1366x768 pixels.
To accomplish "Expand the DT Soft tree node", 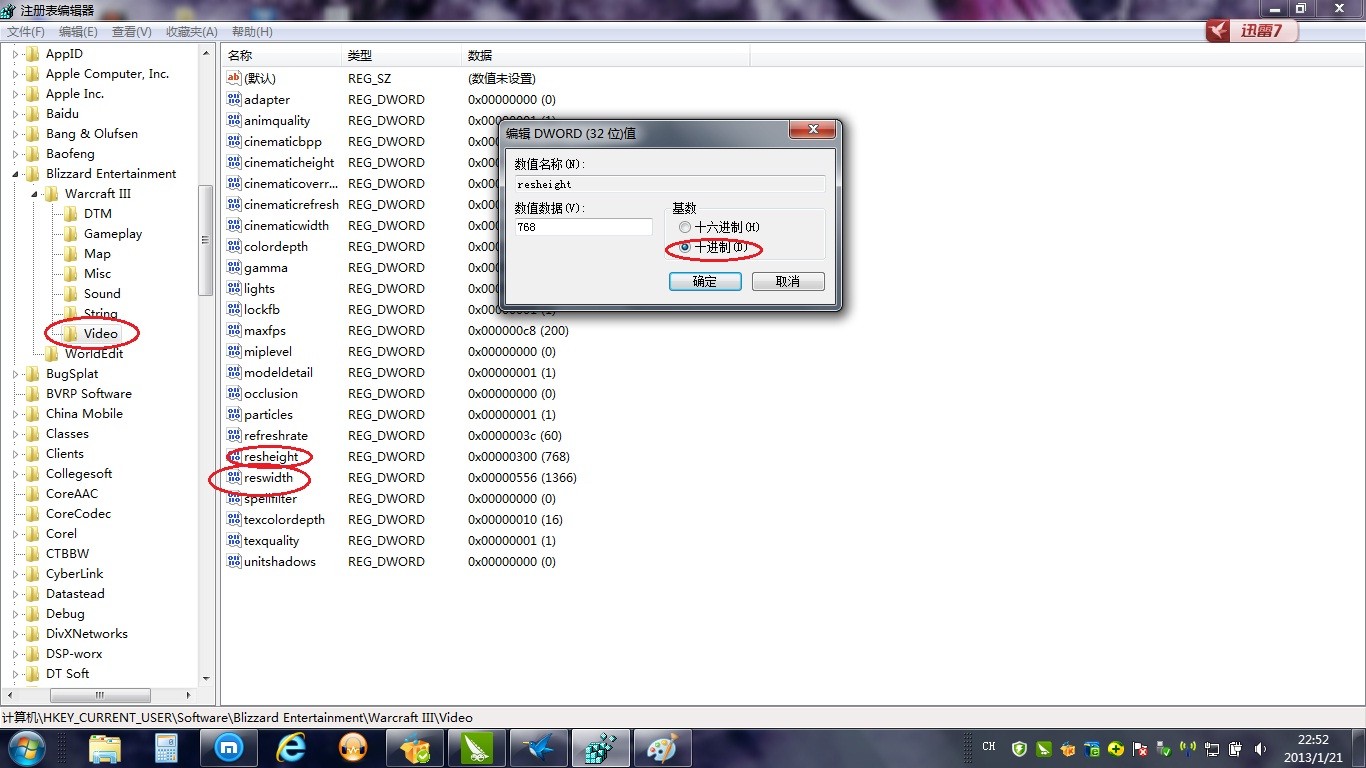I will (x=15, y=674).
